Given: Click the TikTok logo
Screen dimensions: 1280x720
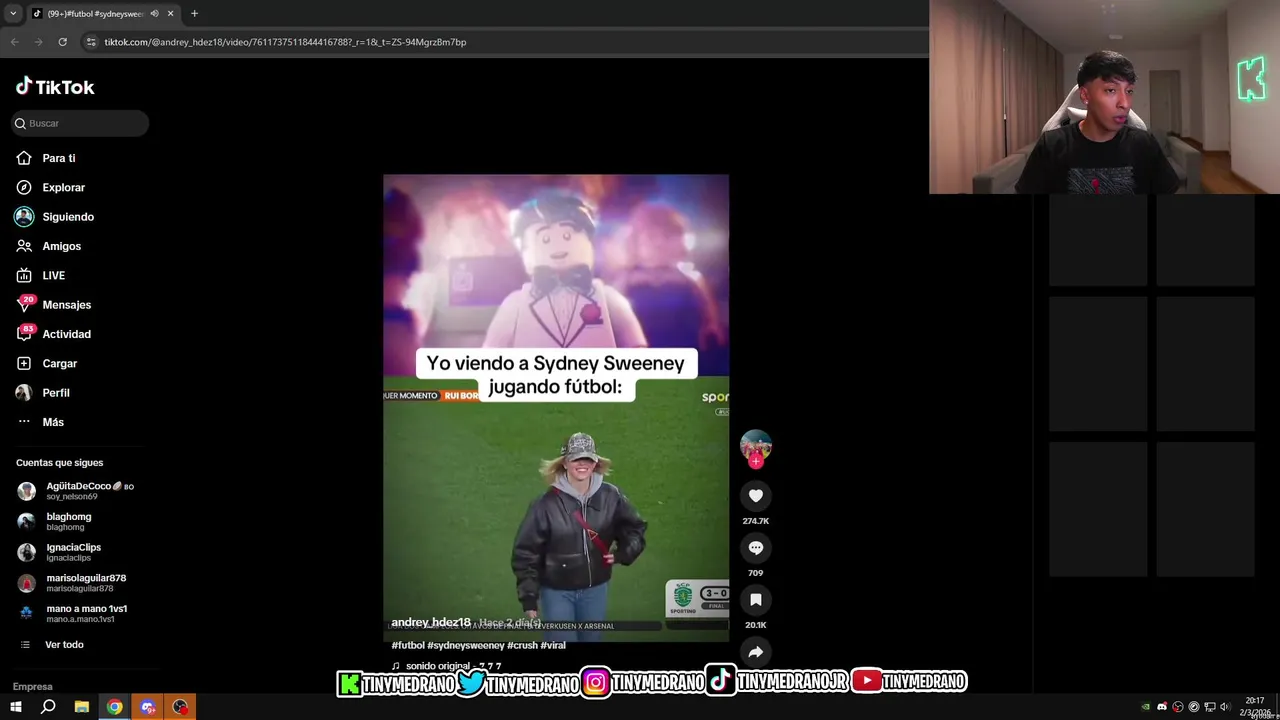Looking at the screenshot, I should click(55, 87).
